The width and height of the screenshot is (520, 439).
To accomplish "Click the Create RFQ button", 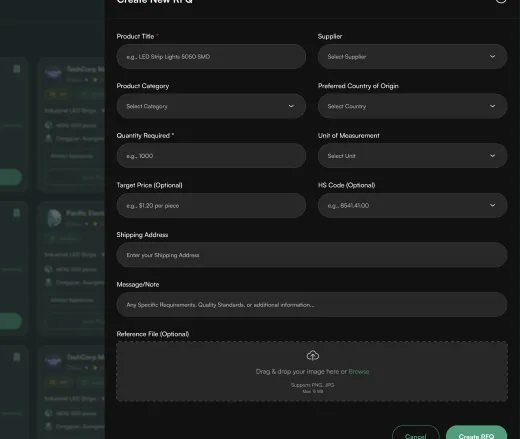I will 476,433.
